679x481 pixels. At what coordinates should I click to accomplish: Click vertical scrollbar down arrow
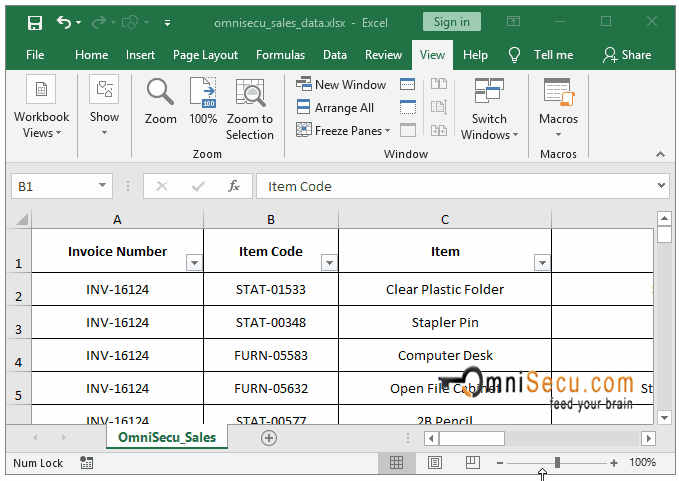point(664,418)
